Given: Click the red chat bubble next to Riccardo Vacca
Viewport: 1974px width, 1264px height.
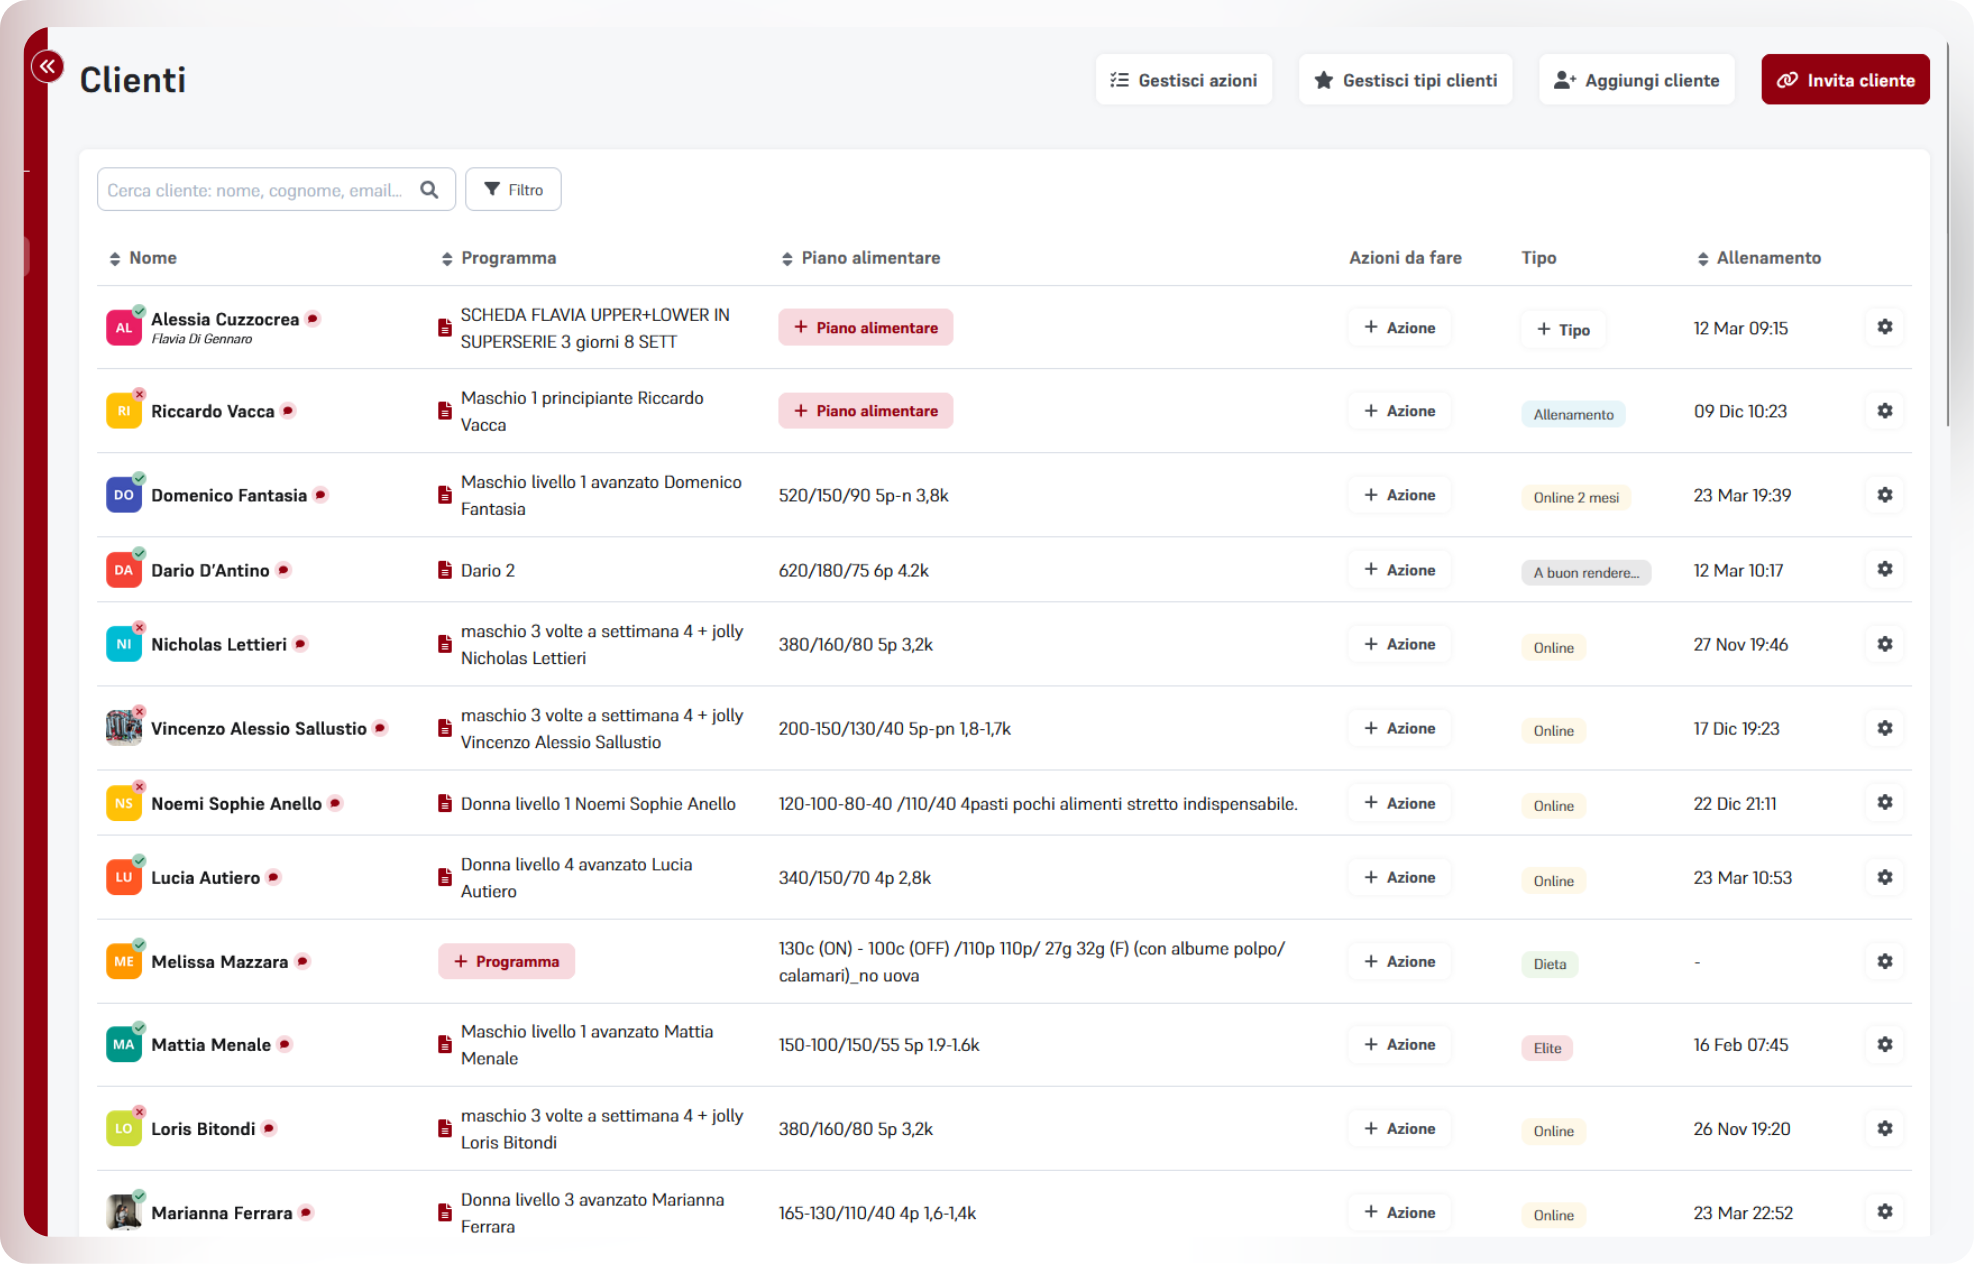Looking at the screenshot, I should coord(288,411).
